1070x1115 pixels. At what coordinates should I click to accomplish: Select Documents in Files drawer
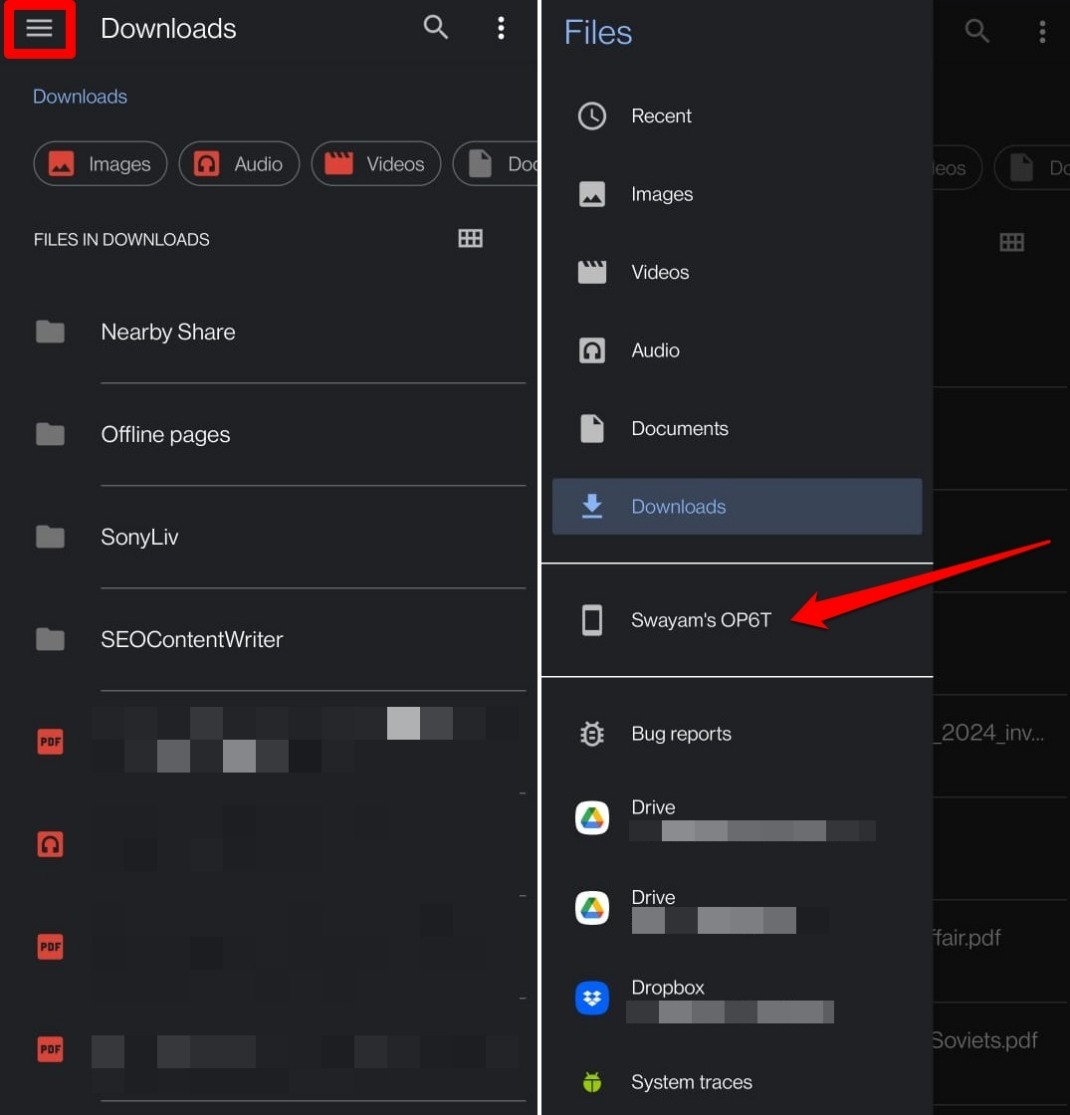click(737, 429)
